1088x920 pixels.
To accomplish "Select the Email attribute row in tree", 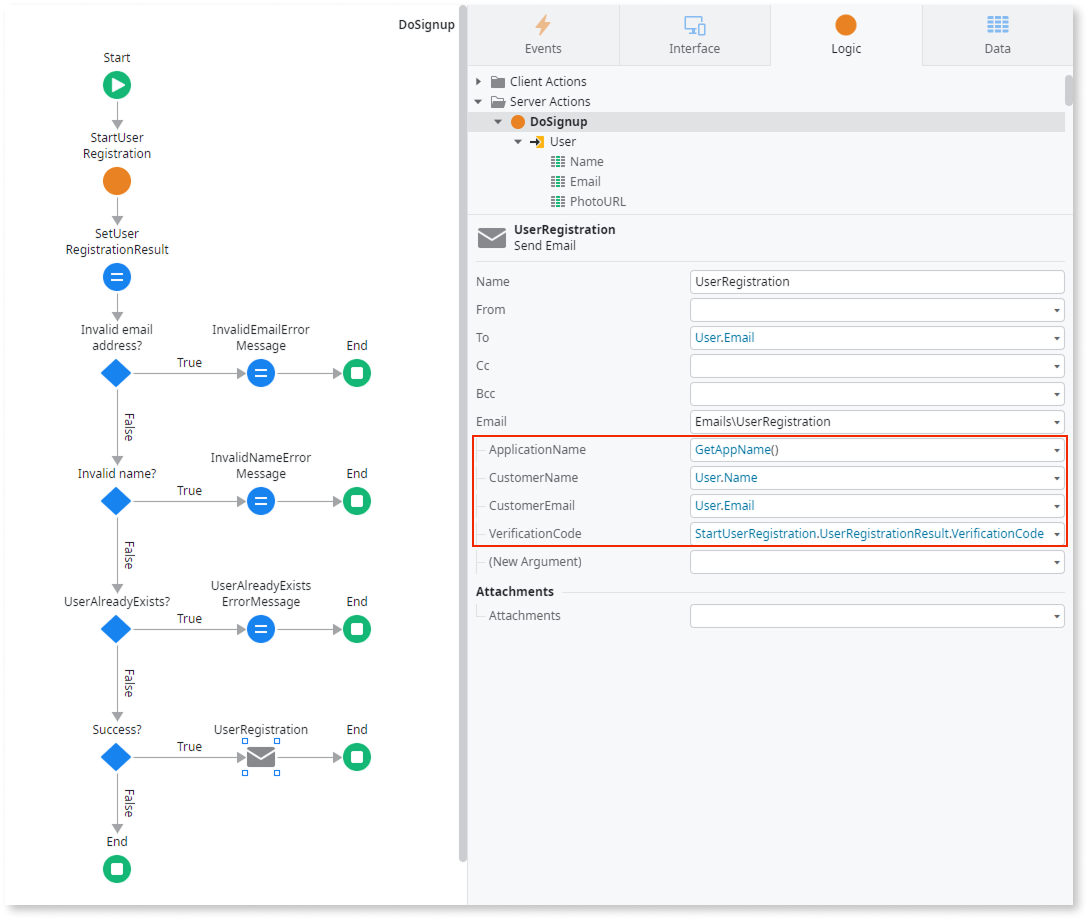I will (x=766, y=182).
